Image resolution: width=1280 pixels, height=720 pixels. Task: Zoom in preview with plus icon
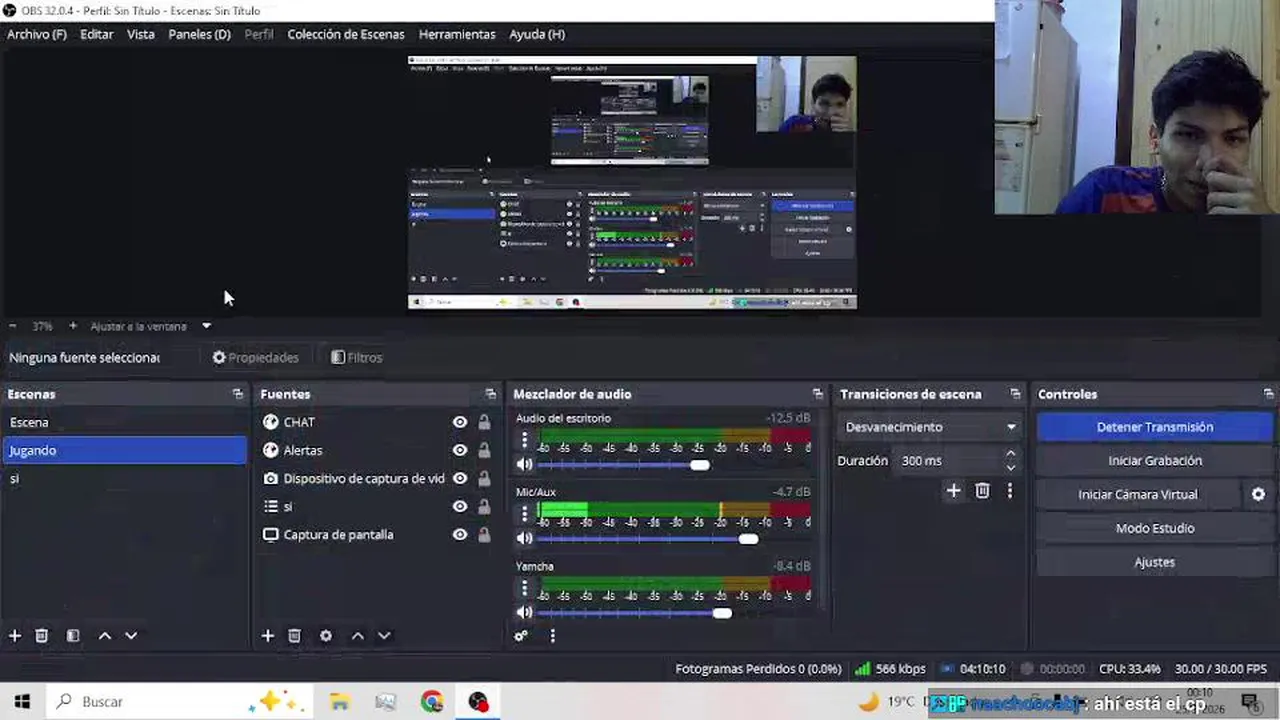click(x=73, y=326)
